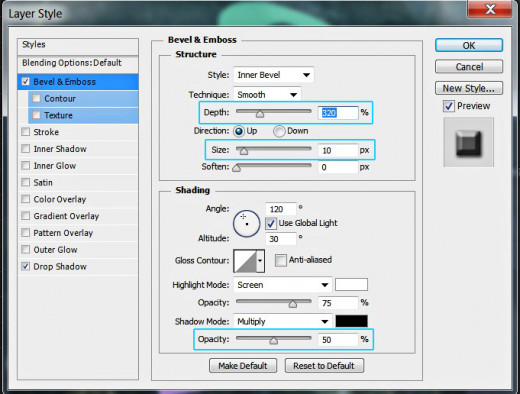
Task: Enable the Pattern Overlay checkbox
Action: (x=26, y=233)
